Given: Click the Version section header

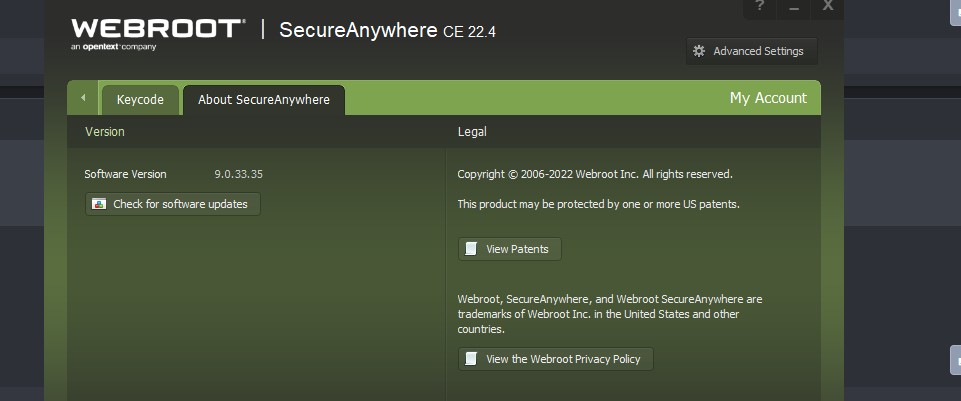Looking at the screenshot, I should 105,131.
